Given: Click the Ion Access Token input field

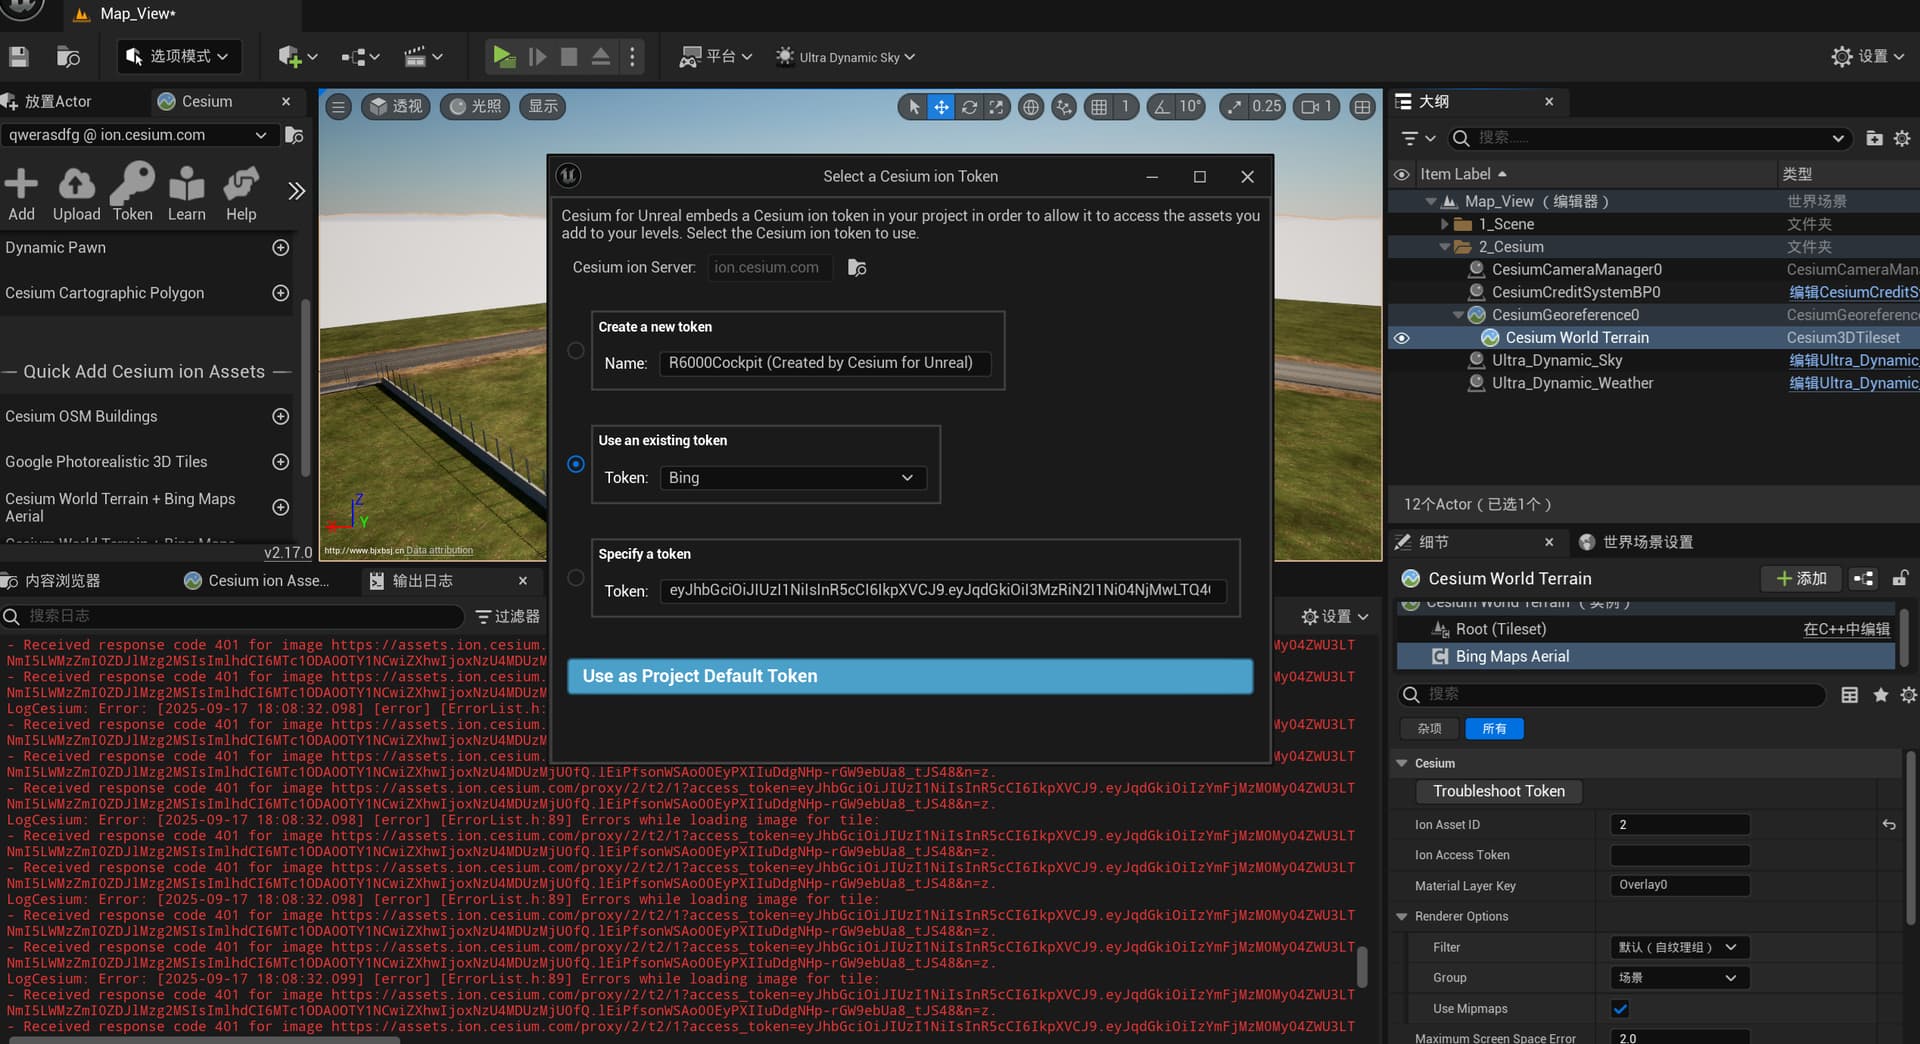Looking at the screenshot, I should 1679,855.
